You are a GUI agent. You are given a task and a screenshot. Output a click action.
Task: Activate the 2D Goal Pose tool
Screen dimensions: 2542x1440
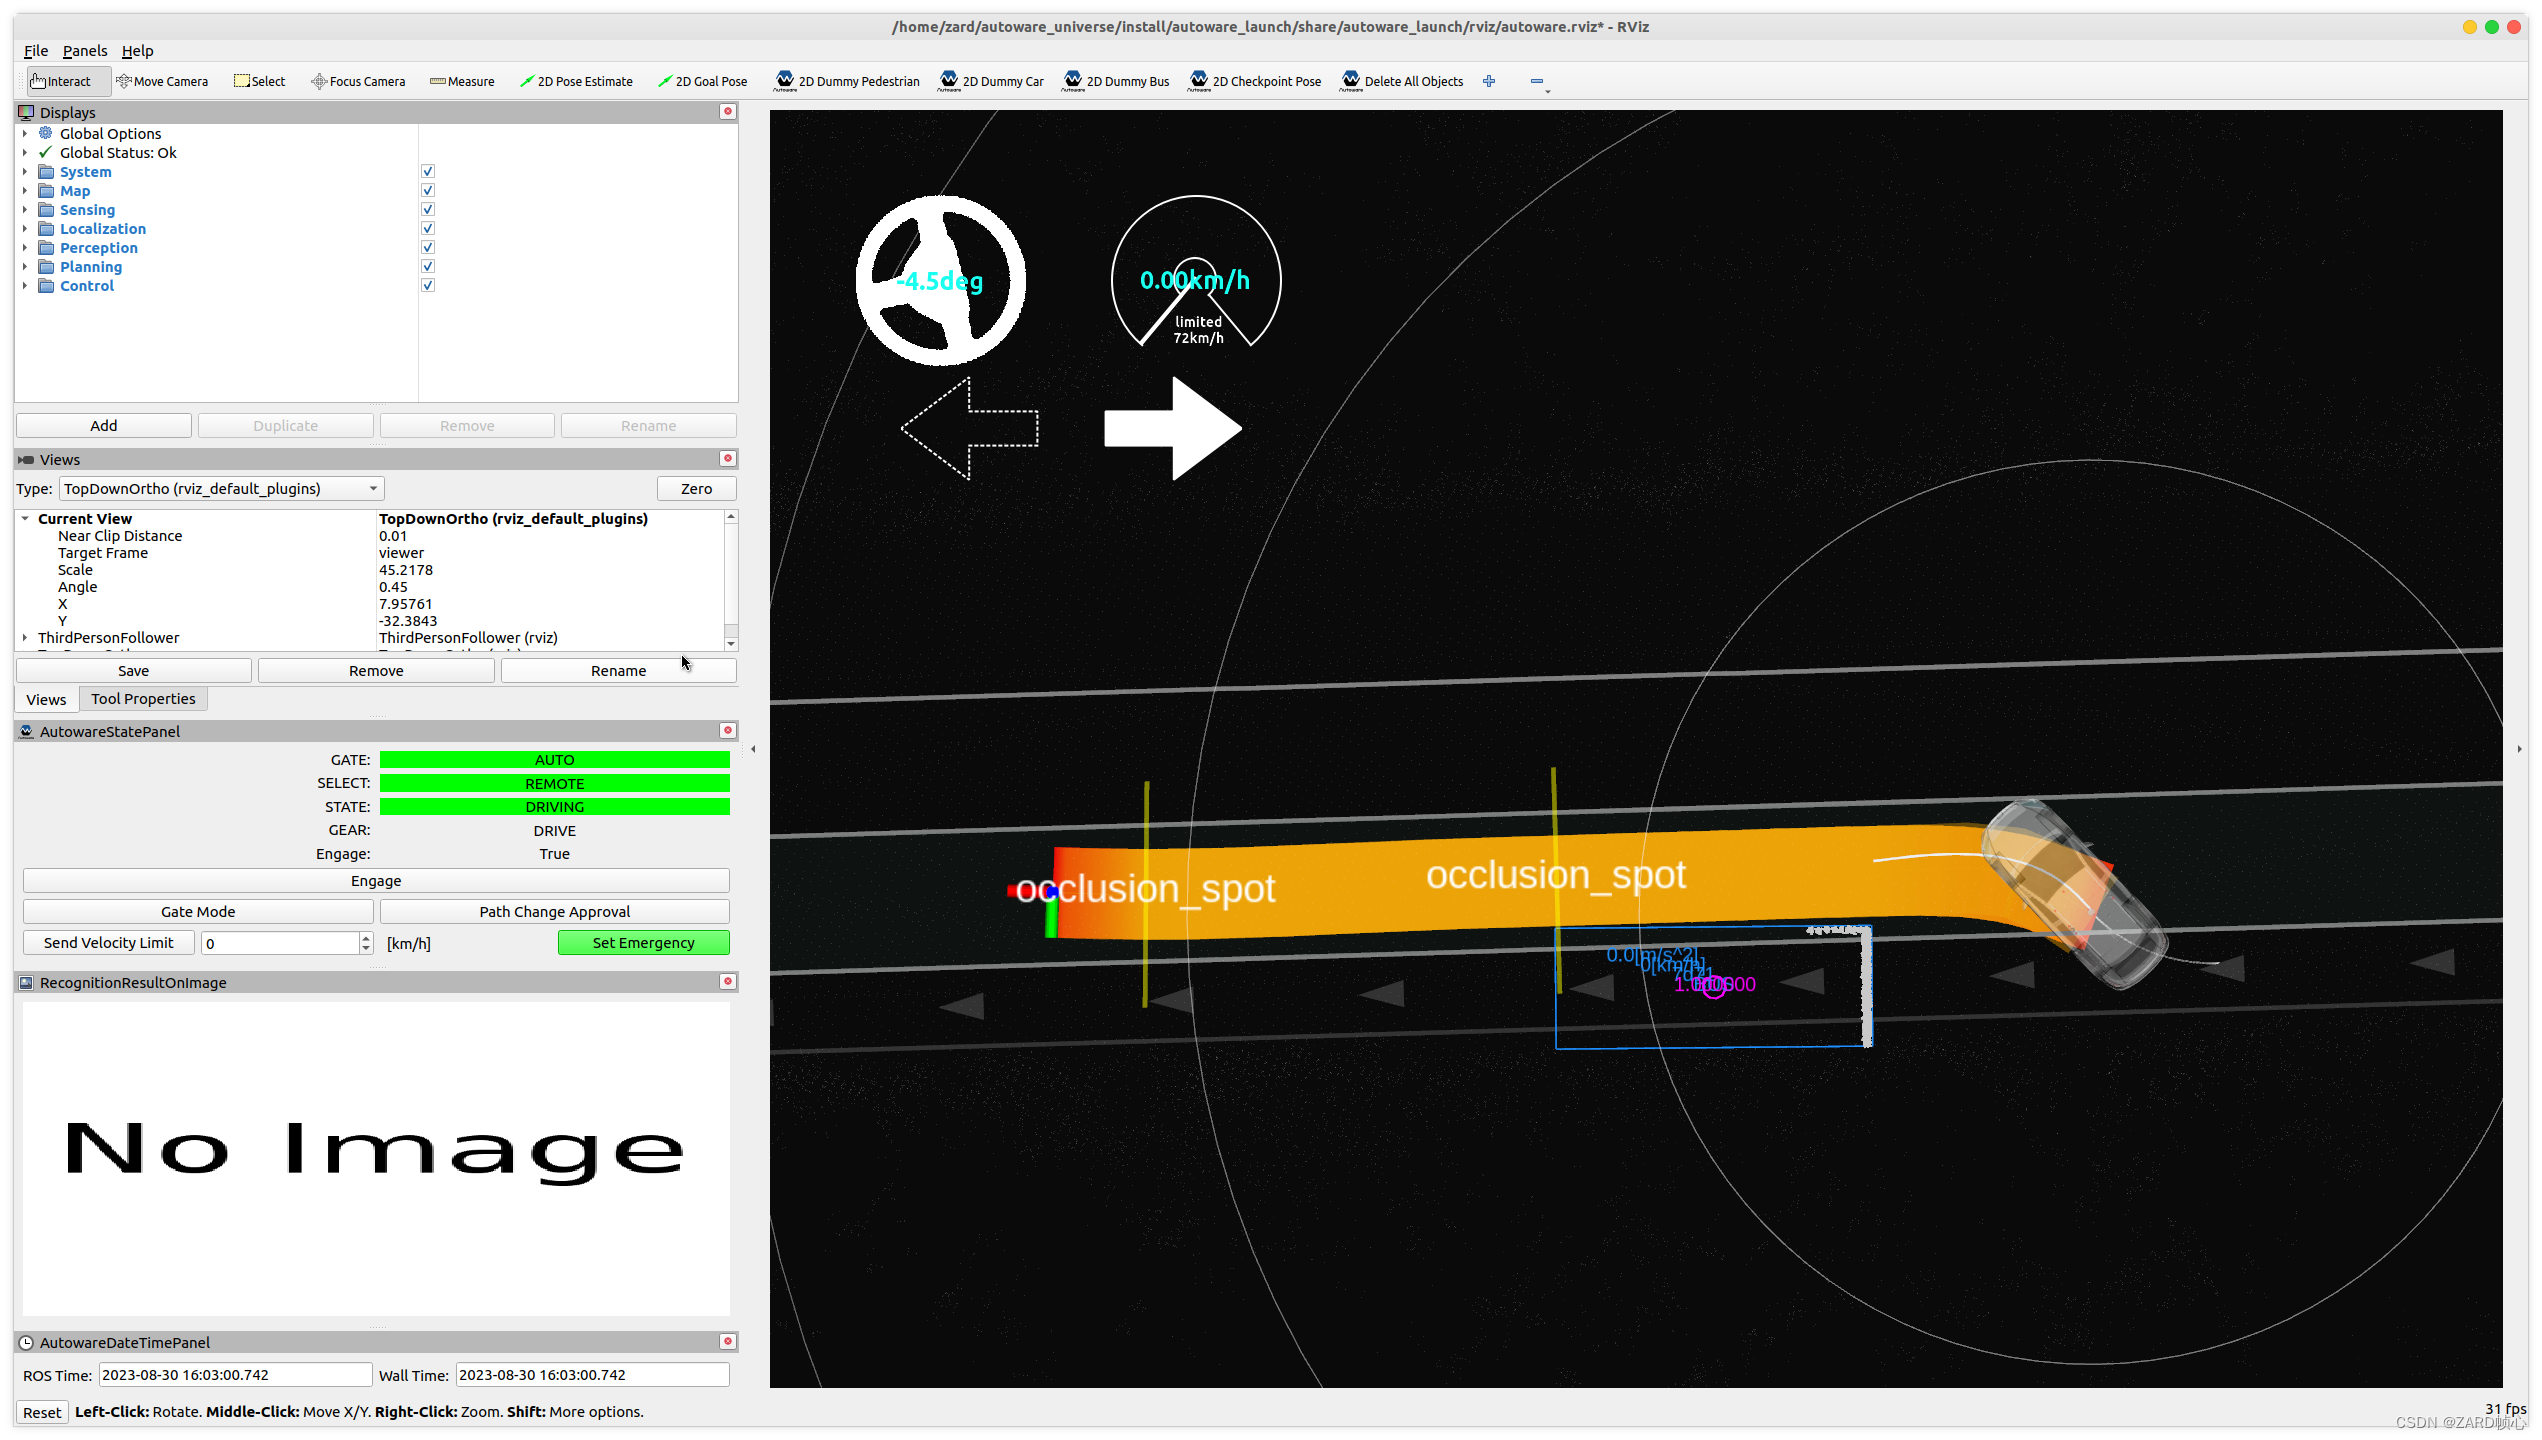pyautogui.click(x=702, y=82)
